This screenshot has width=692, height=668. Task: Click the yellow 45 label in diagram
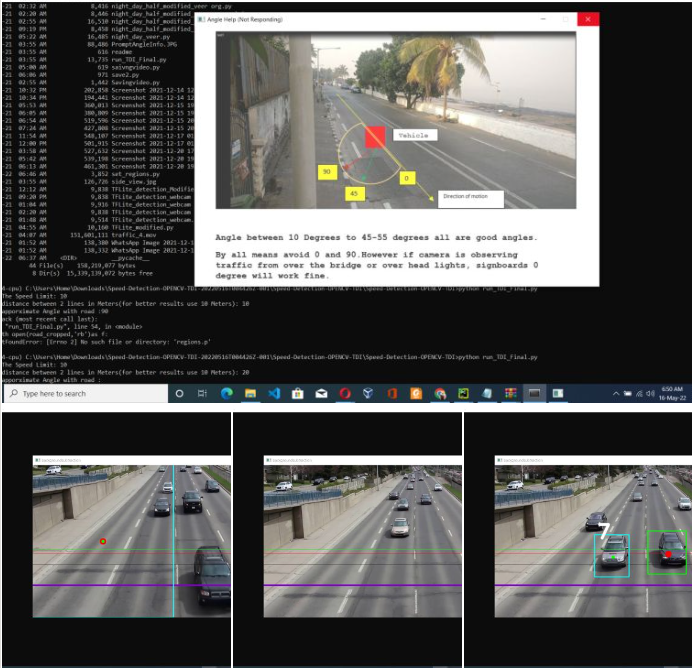pos(354,193)
